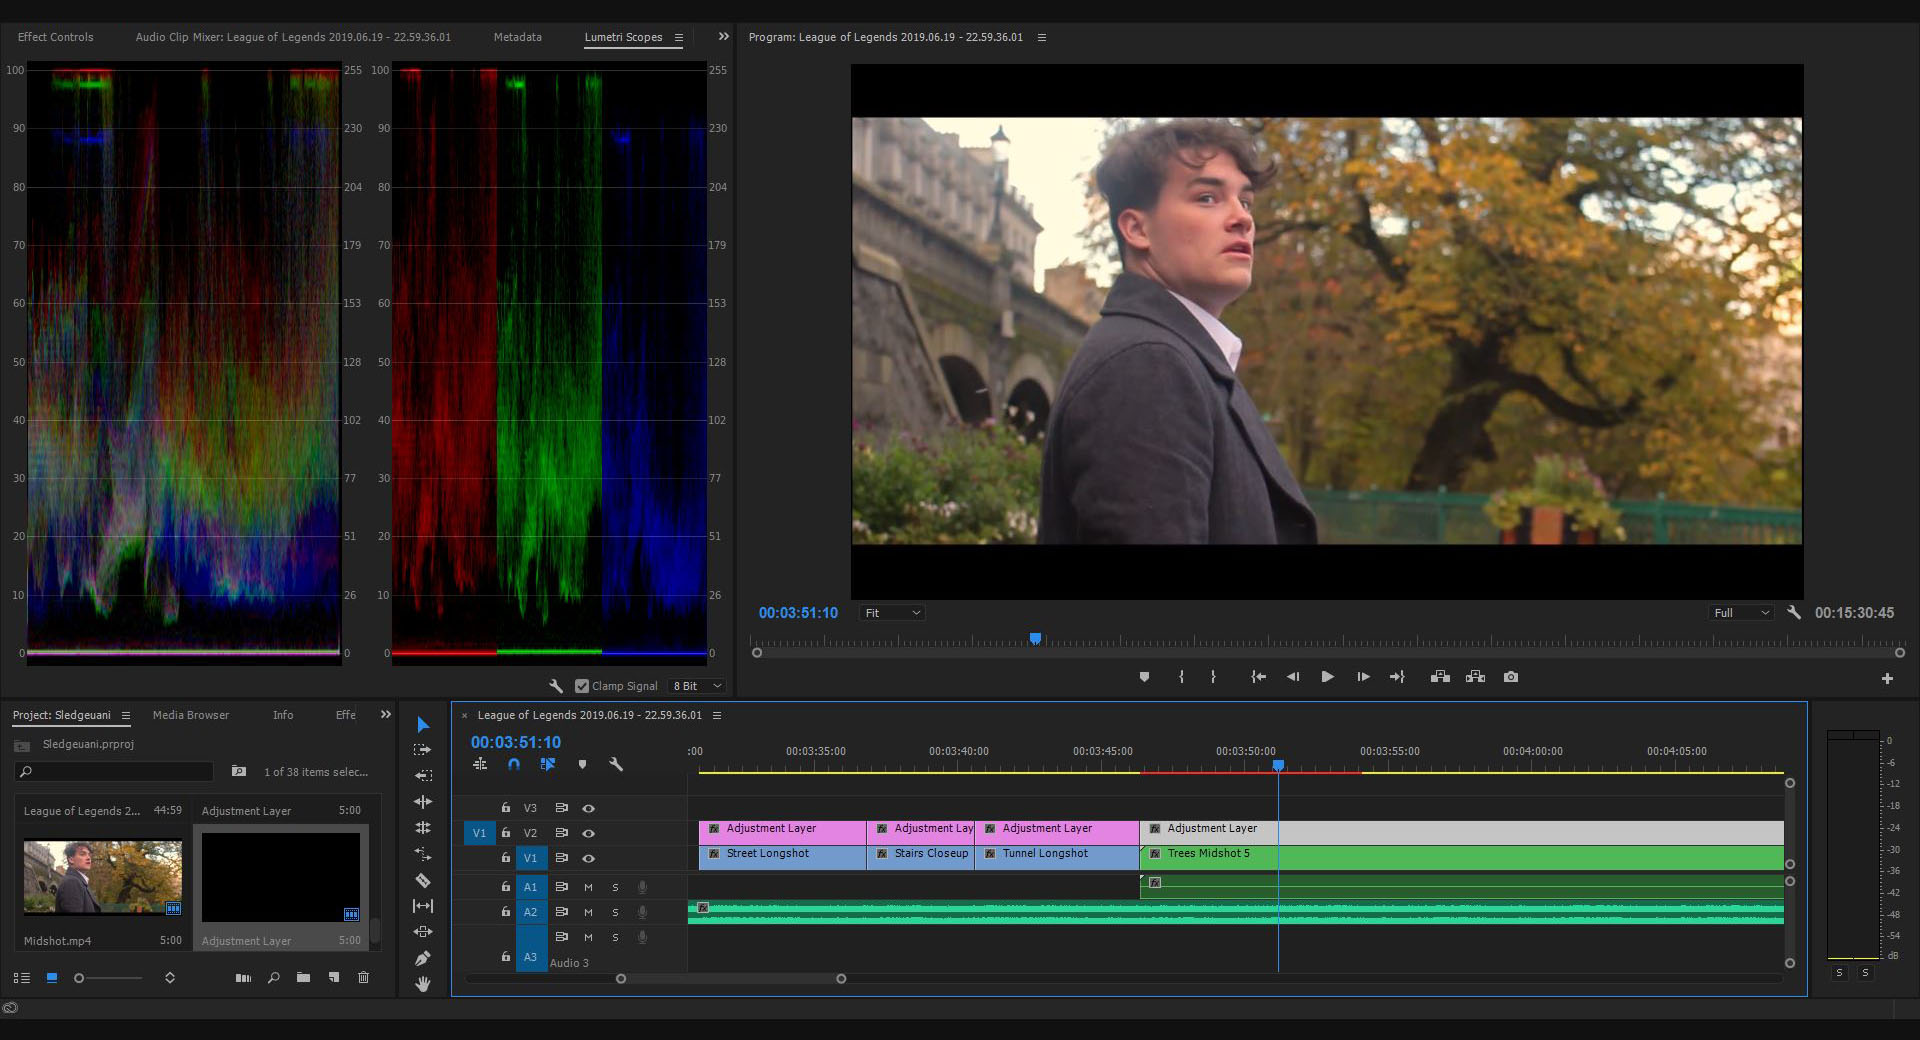Select the Pen tool
The image size is (1920, 1040).
[x=423, y=958]
